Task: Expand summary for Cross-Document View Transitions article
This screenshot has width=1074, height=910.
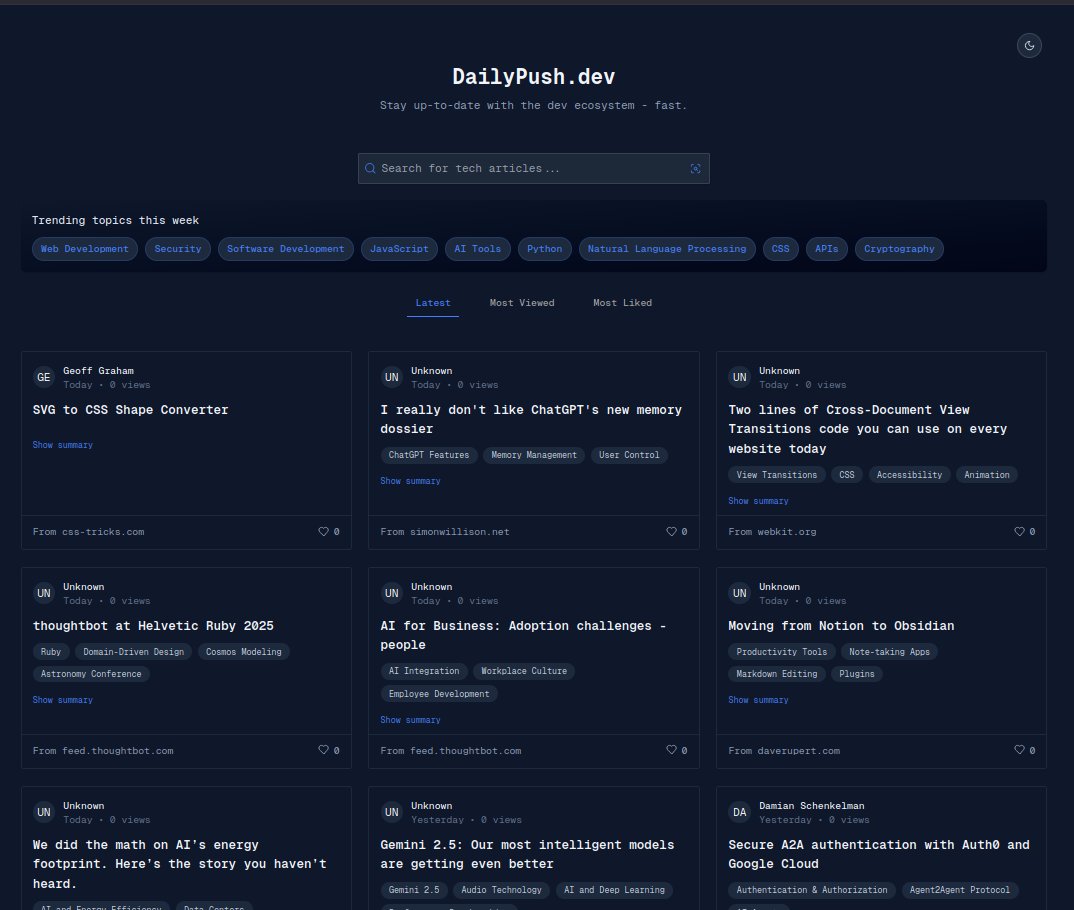Action: (758, 501)
